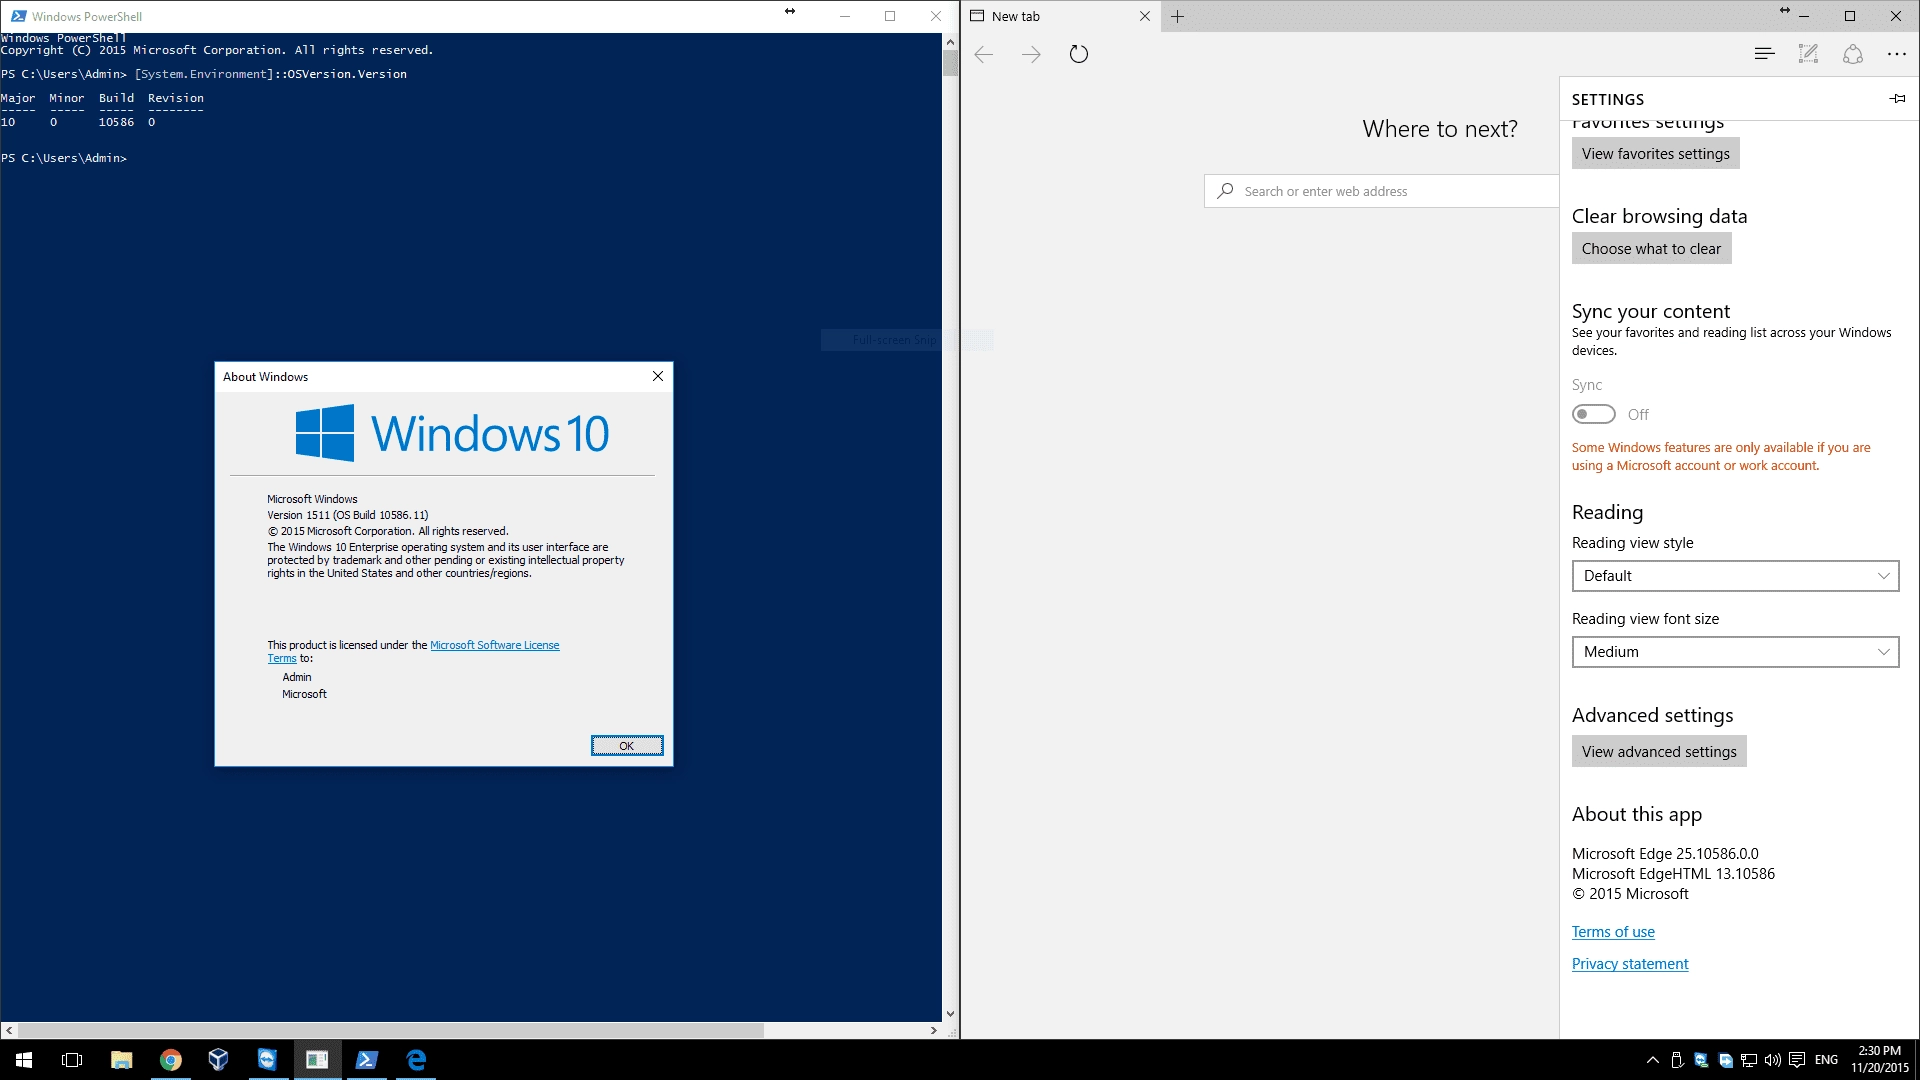Image resolution: width=1920 pixels, height=1080 pixels.
Task: Open the Microsoft Software License link
Action: click(495, 645)
